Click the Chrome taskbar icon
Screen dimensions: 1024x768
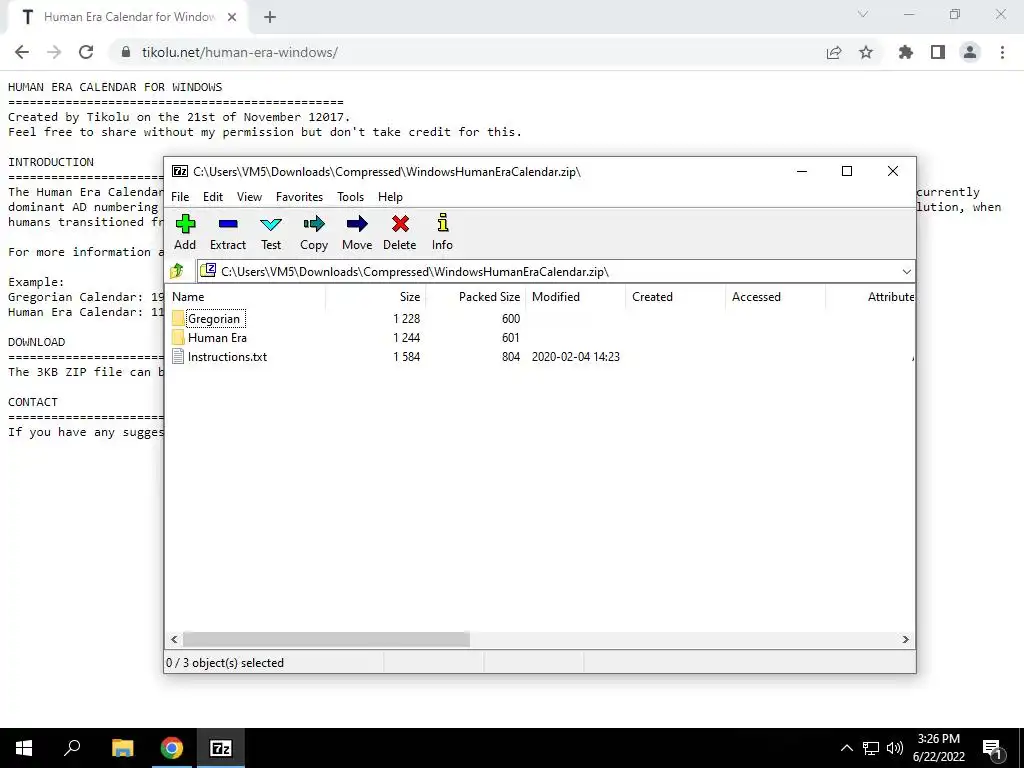[172, 748]
